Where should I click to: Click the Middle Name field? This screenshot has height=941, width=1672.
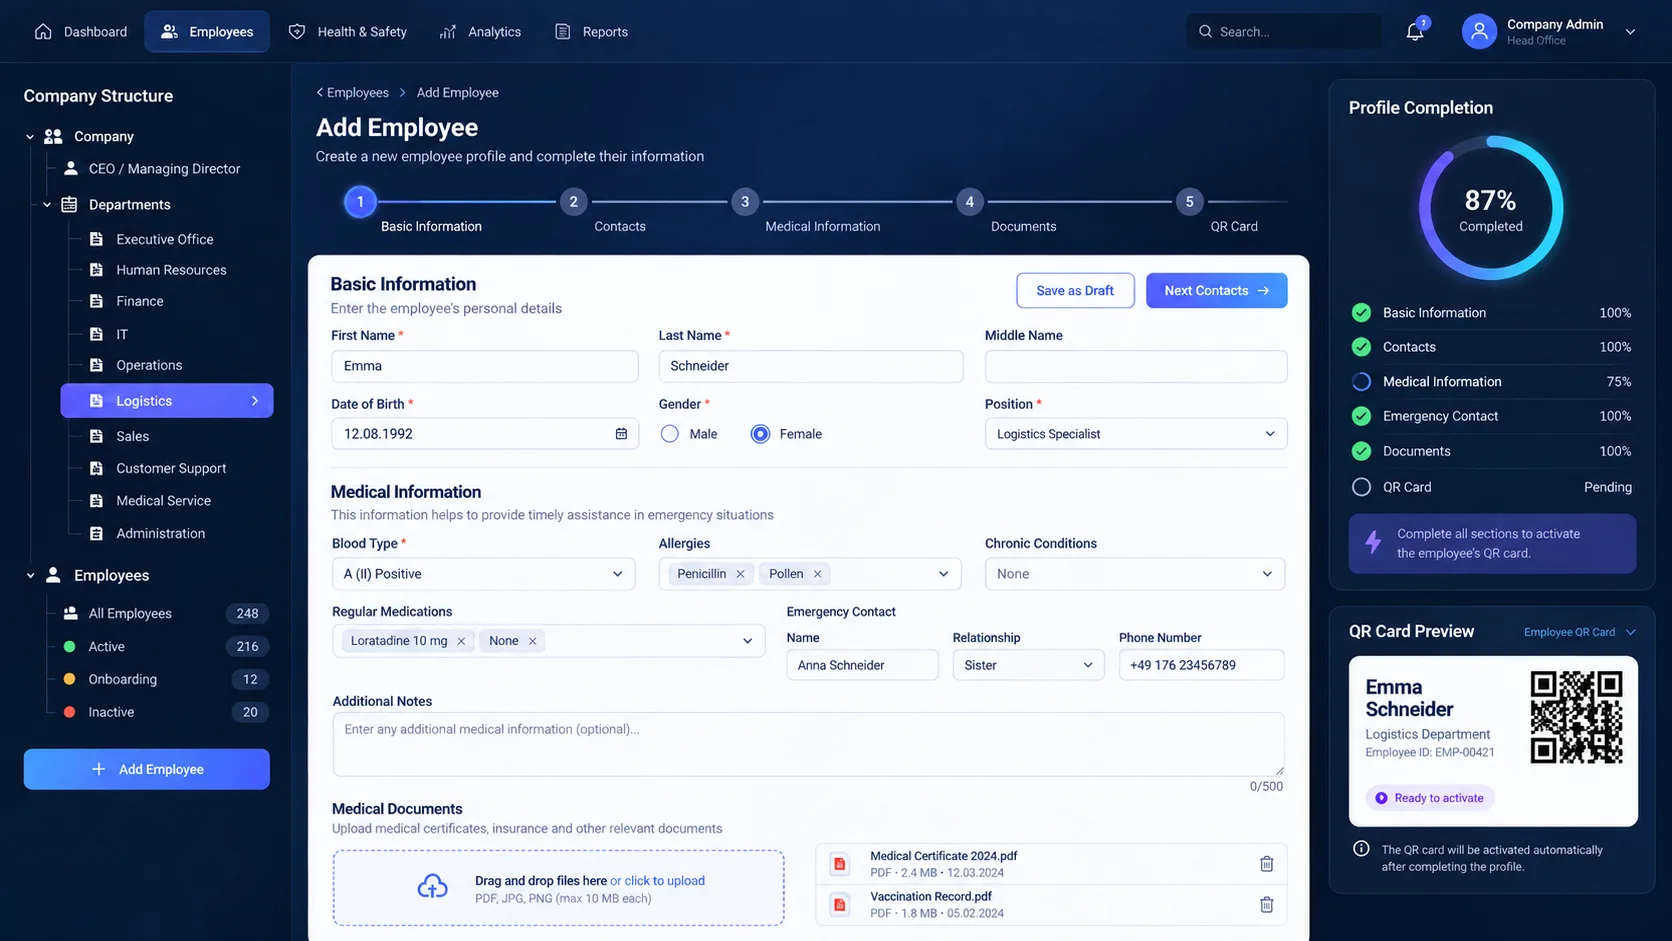1136,366
